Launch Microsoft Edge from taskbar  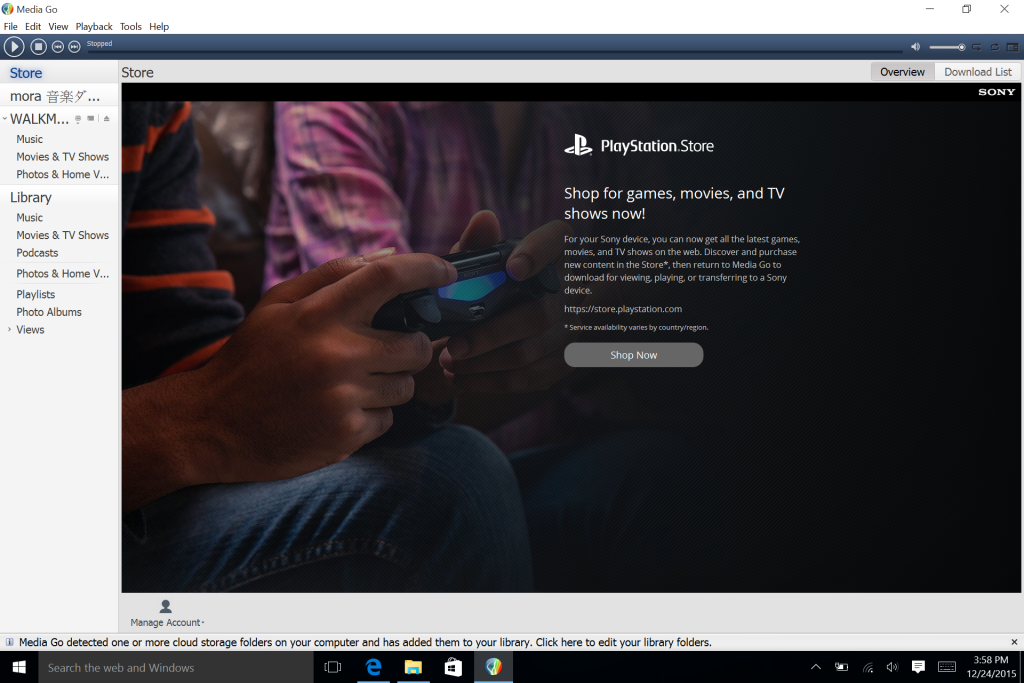tap(374, 667)
